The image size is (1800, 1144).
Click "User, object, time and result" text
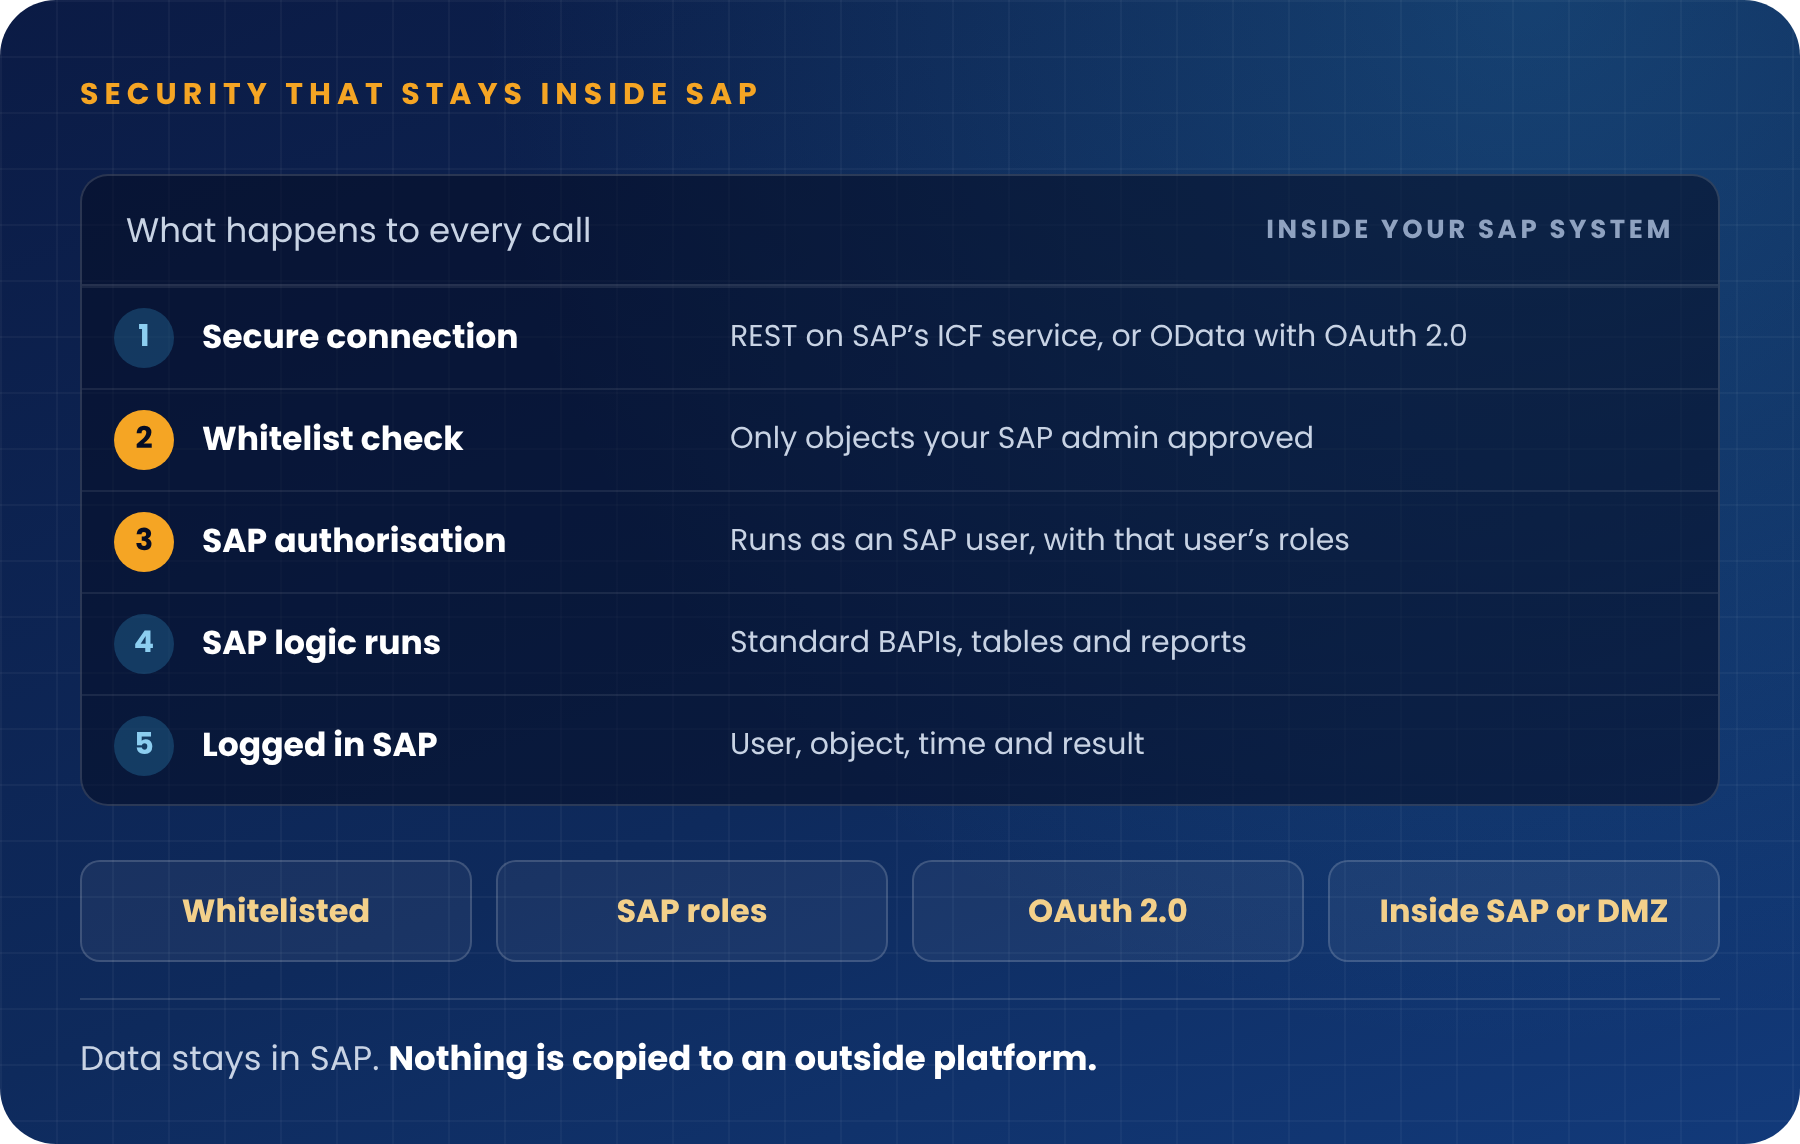[937, 744]
